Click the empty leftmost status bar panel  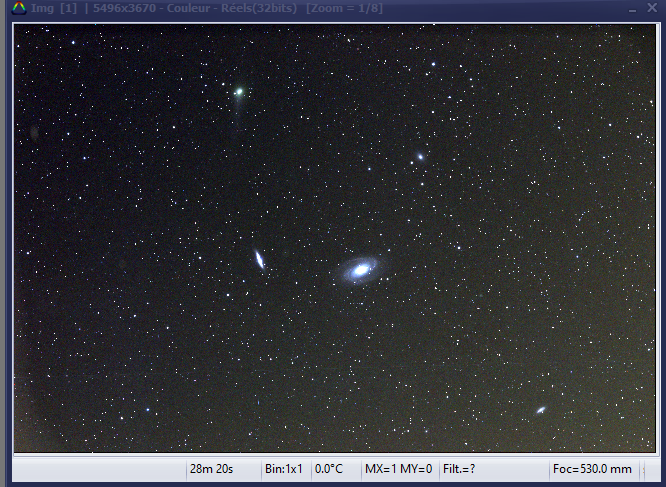[100, 469]
